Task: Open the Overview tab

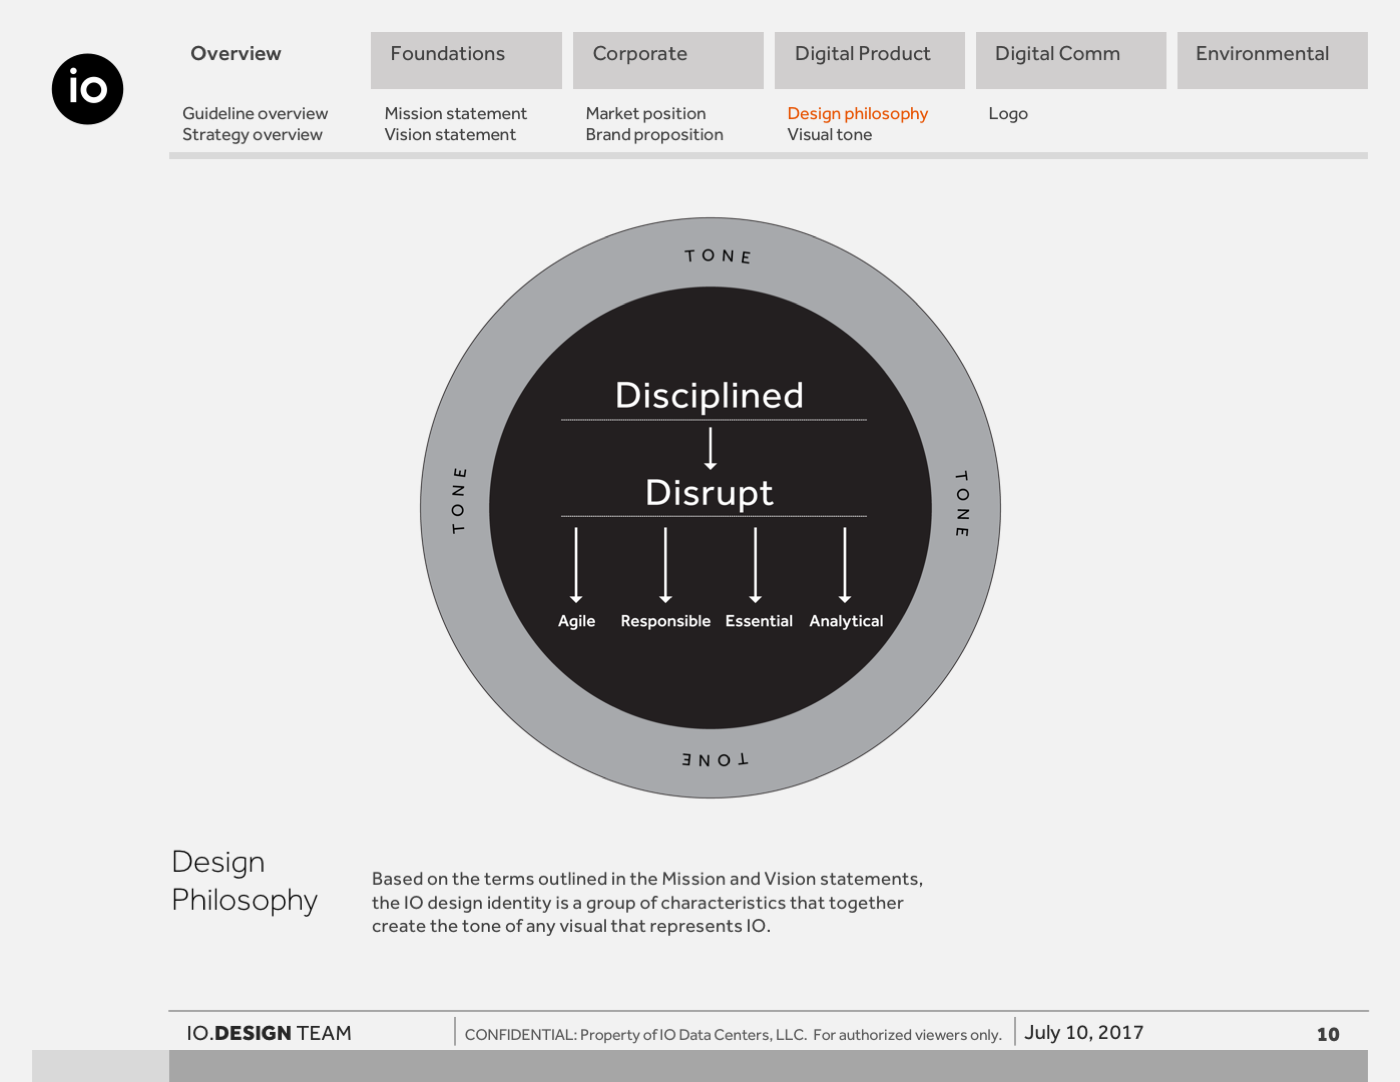Action: pyautogui.click(x=236, y=54)
